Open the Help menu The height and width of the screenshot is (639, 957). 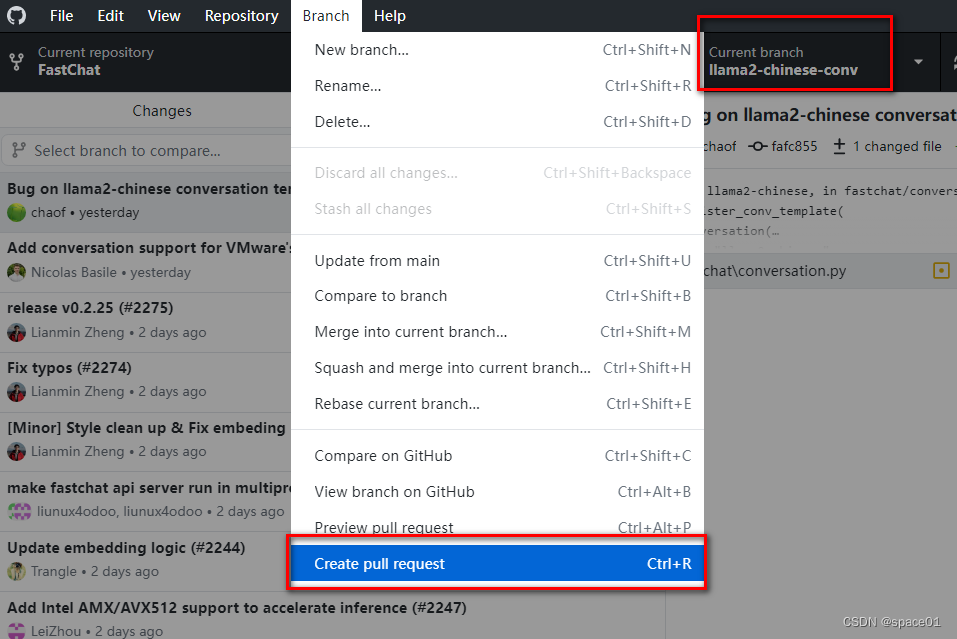pyautogui.click(x=390, y=15)
